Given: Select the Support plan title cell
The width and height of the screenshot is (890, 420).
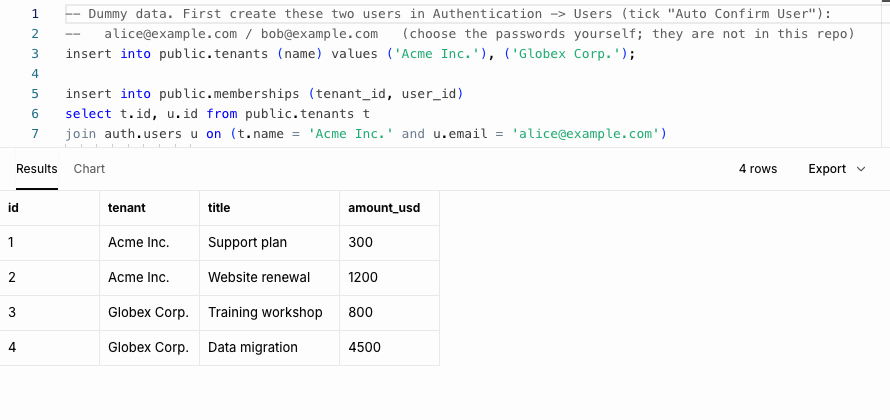Looking at the screenshot, I should click(270, 243).
